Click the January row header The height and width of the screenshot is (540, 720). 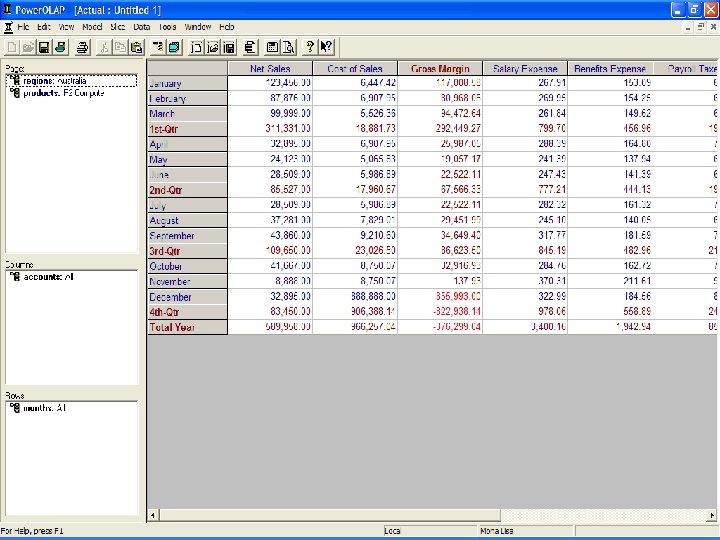(187, 83)
